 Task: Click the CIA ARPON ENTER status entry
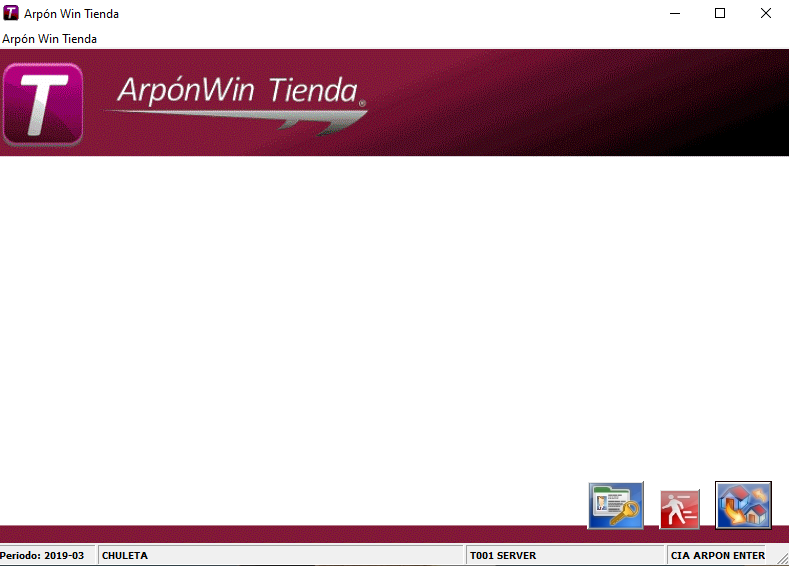pyautogui.click(x=717, y=555)
